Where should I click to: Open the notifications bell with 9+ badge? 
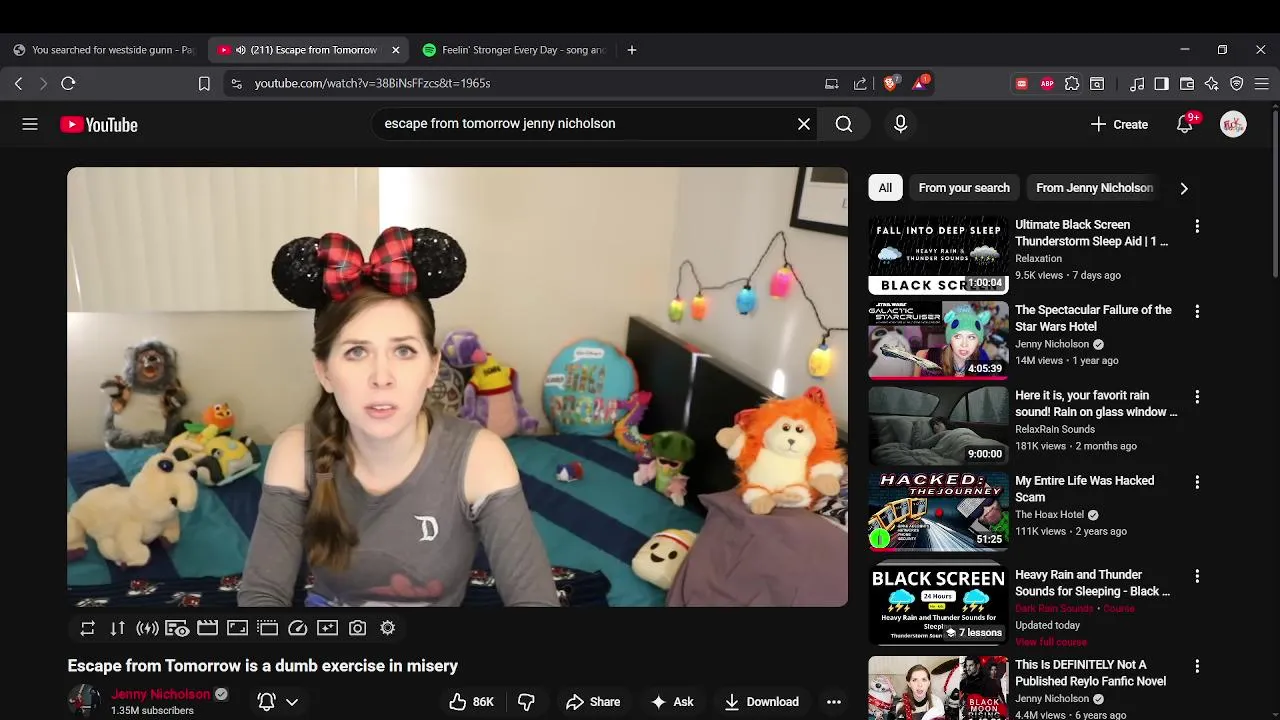coord(1185,124)
